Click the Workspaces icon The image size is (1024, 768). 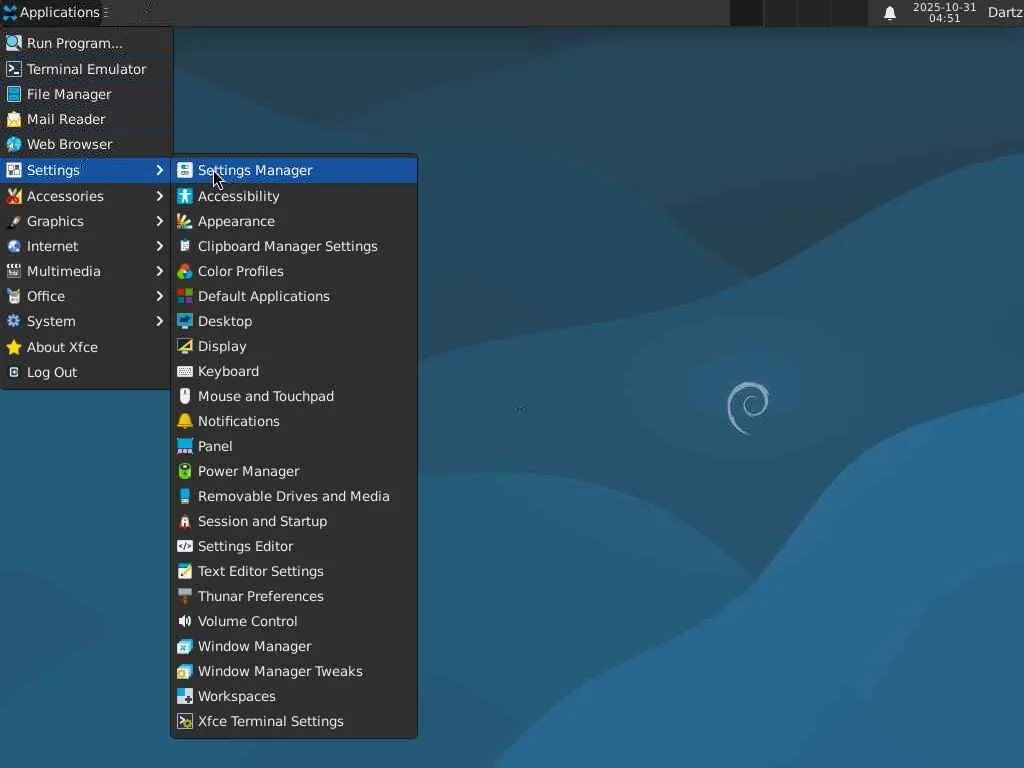point(185,696)
